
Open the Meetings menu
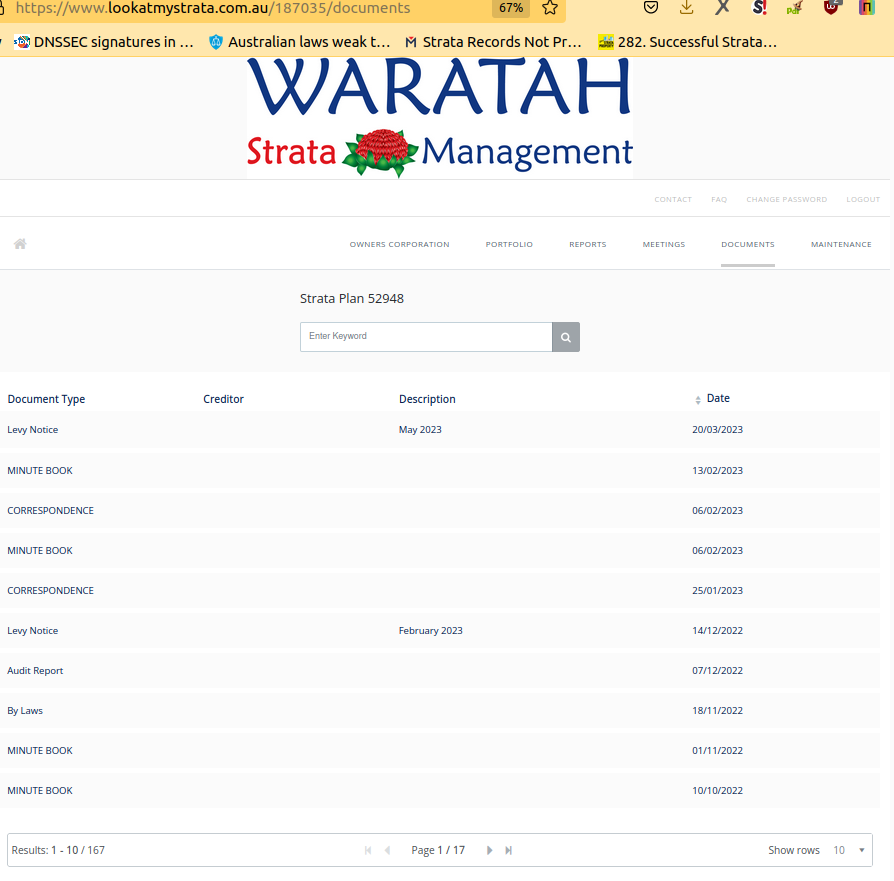pos(664,245)
